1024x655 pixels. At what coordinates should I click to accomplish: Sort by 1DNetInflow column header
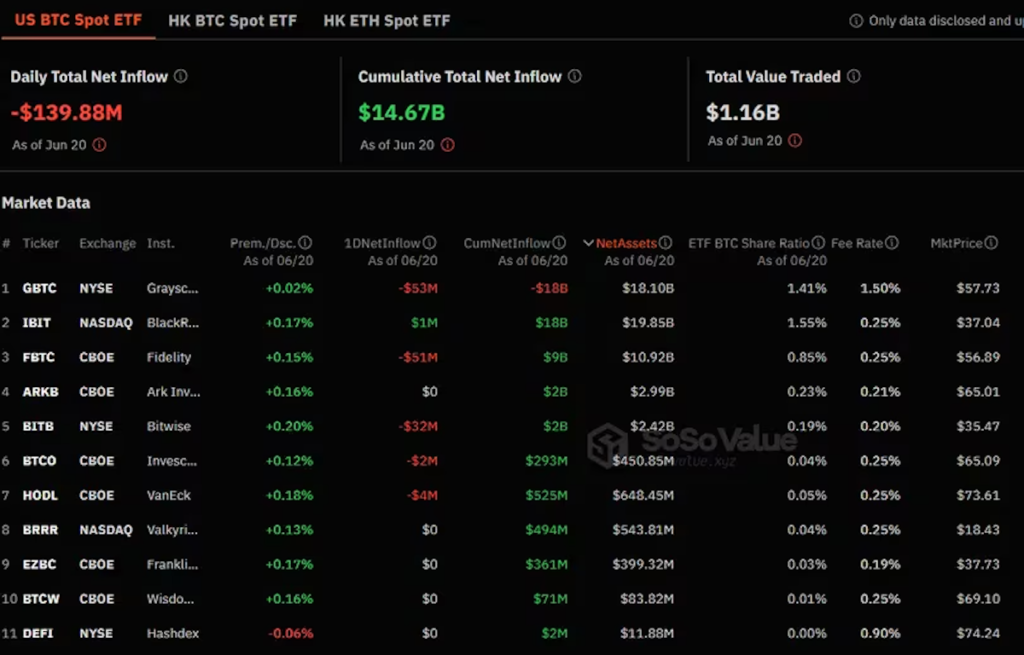click(x=382, y=244)
